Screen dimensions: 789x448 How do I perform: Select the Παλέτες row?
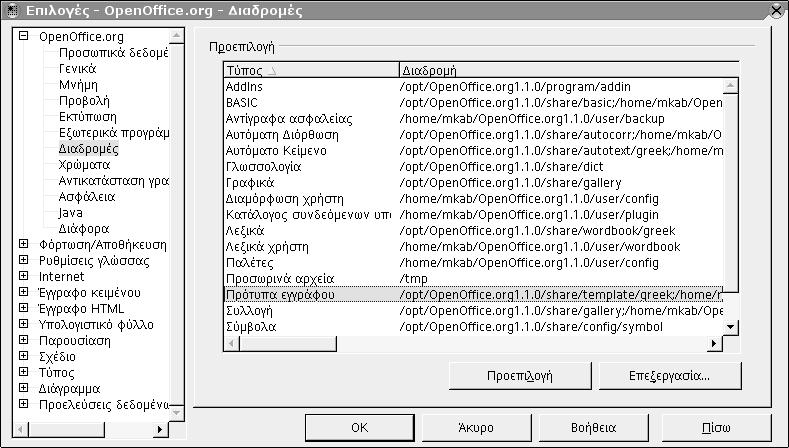[473, 263]
